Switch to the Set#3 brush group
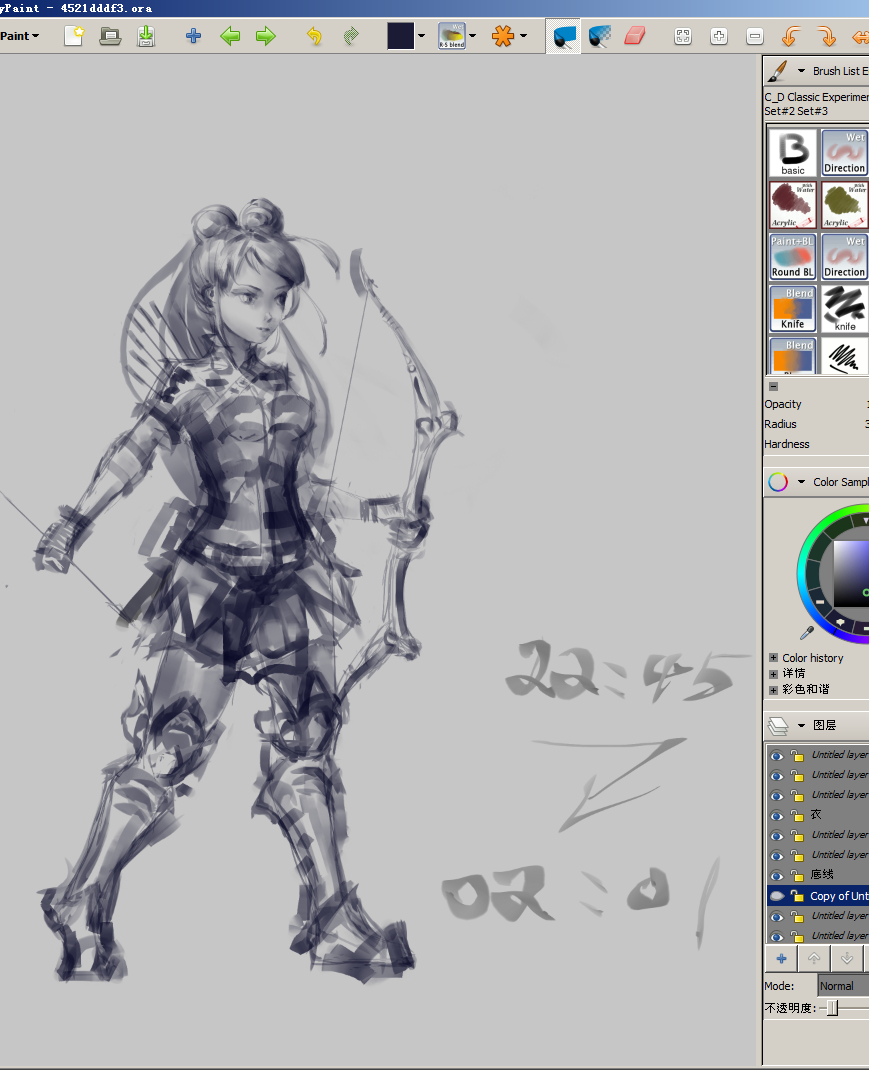The height and width of the screenshot is (1073, 869). tap(812, 111)
